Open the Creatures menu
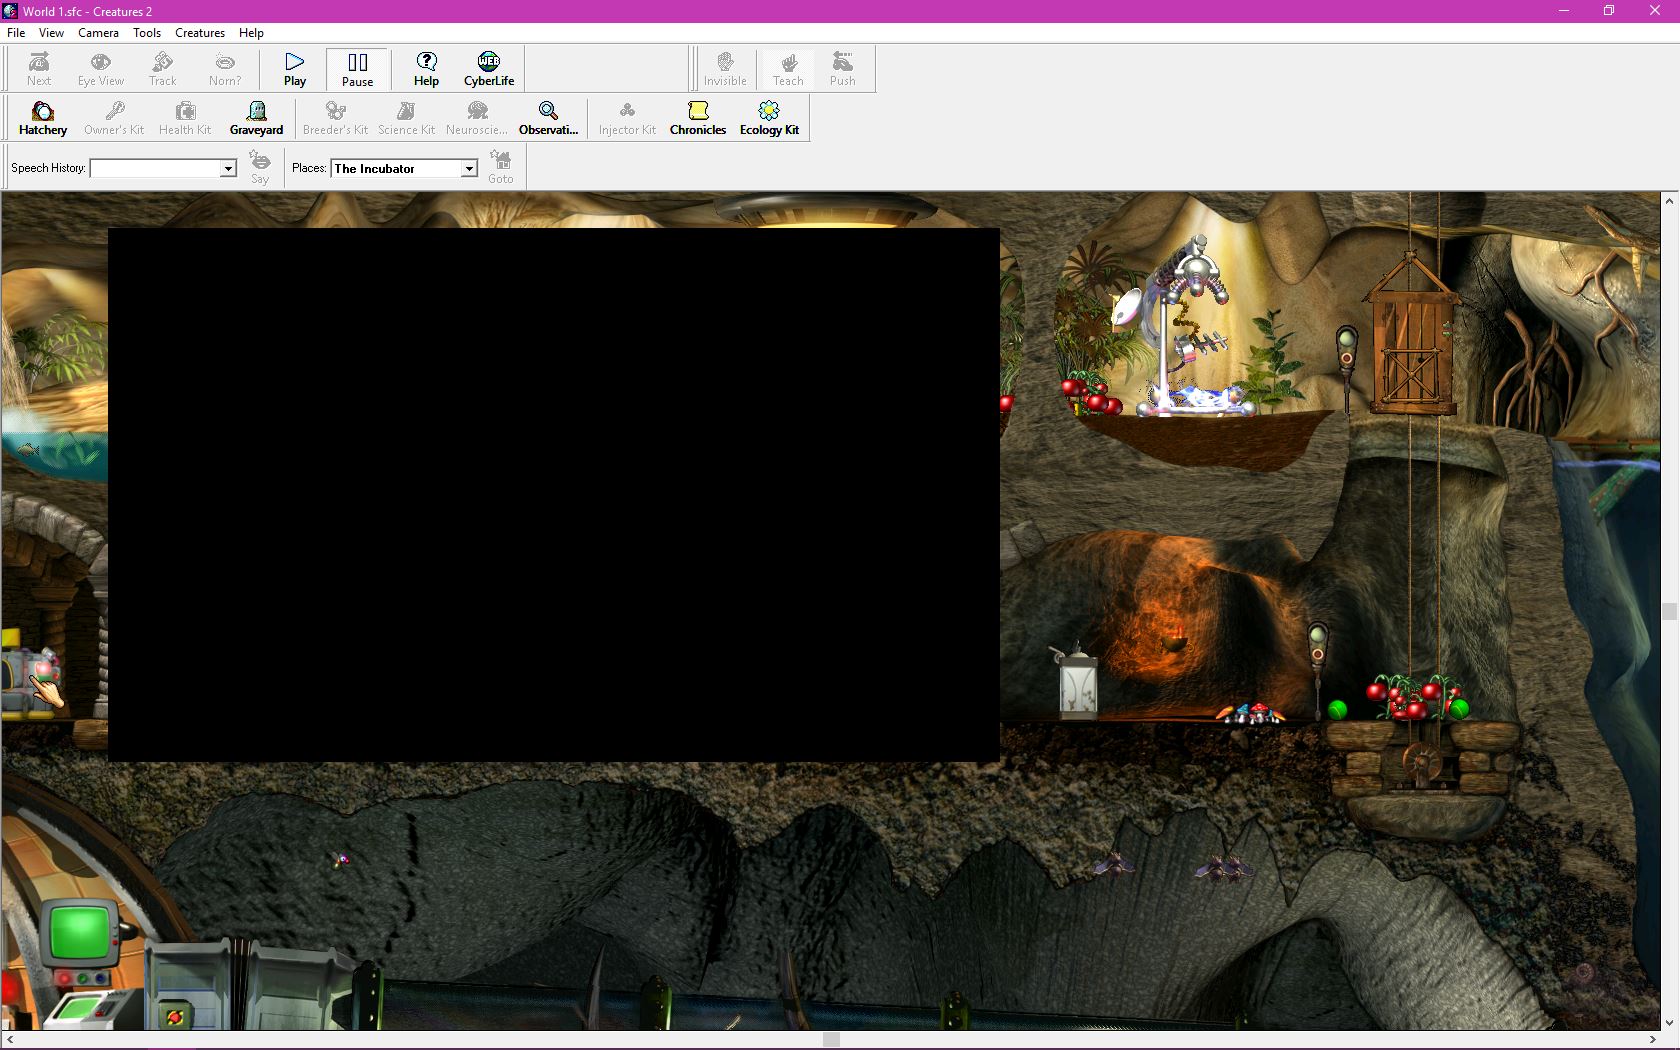Viewport: 1680px width, 1050px height. point(200,33)
